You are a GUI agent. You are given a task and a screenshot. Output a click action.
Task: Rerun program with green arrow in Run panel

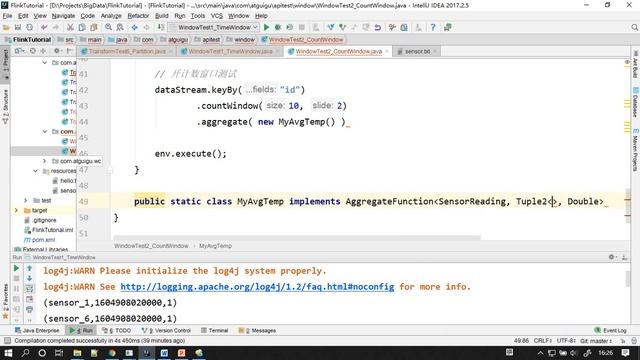pos(16,268)
